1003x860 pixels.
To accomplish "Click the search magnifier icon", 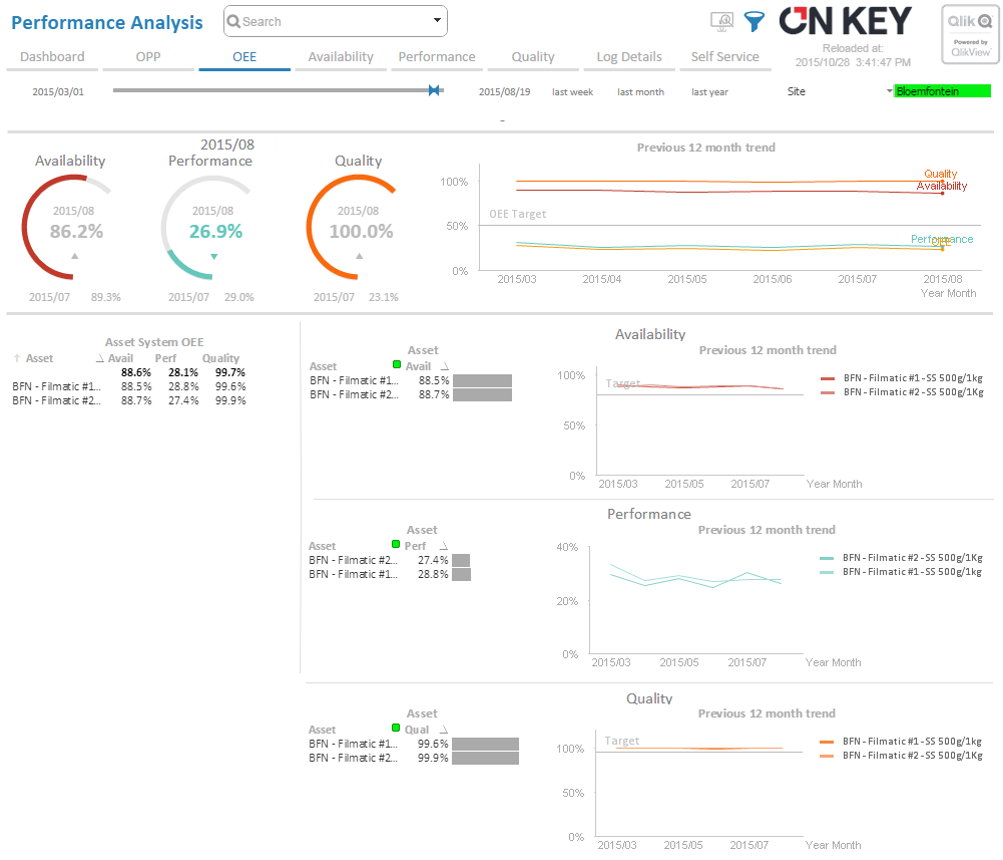I will (233, 21).
